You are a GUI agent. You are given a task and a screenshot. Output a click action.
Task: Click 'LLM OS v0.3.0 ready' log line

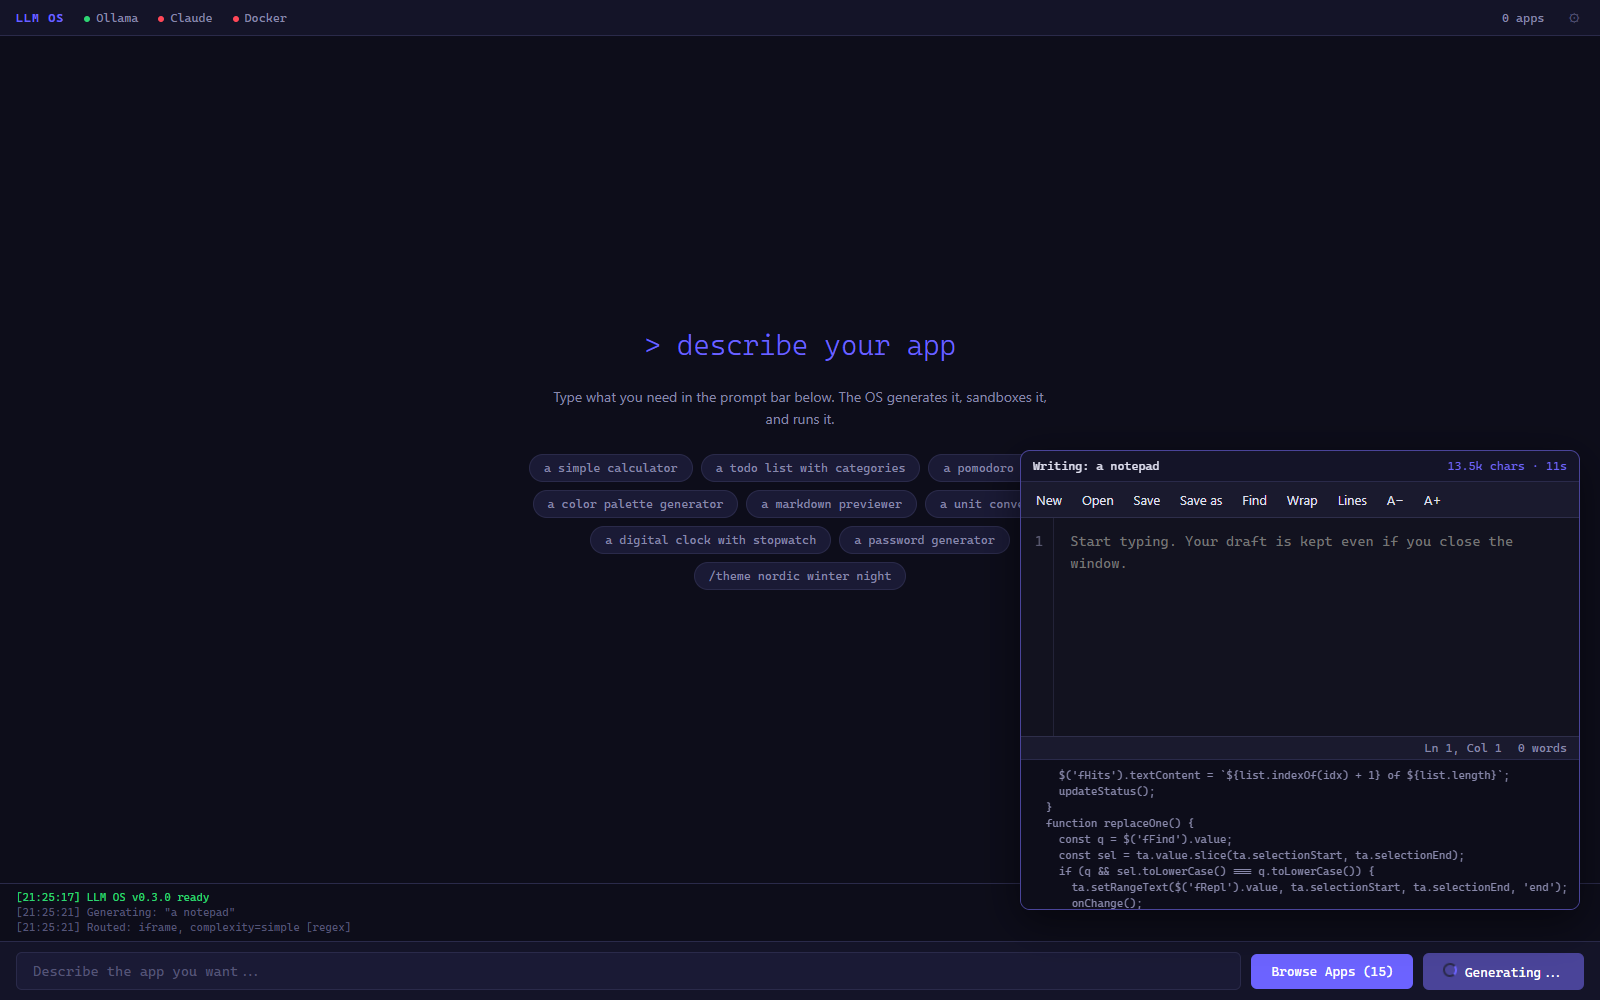coord(113,897)
